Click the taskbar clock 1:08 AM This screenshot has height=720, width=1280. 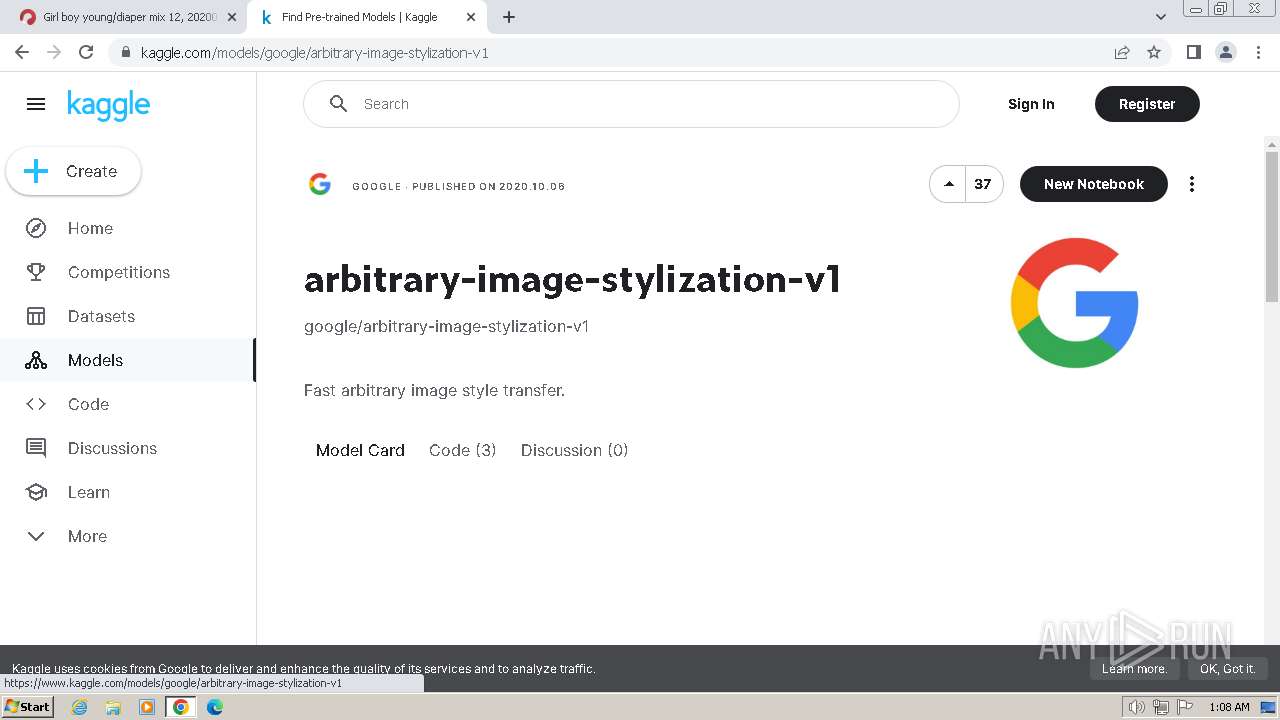(1229, 707)
